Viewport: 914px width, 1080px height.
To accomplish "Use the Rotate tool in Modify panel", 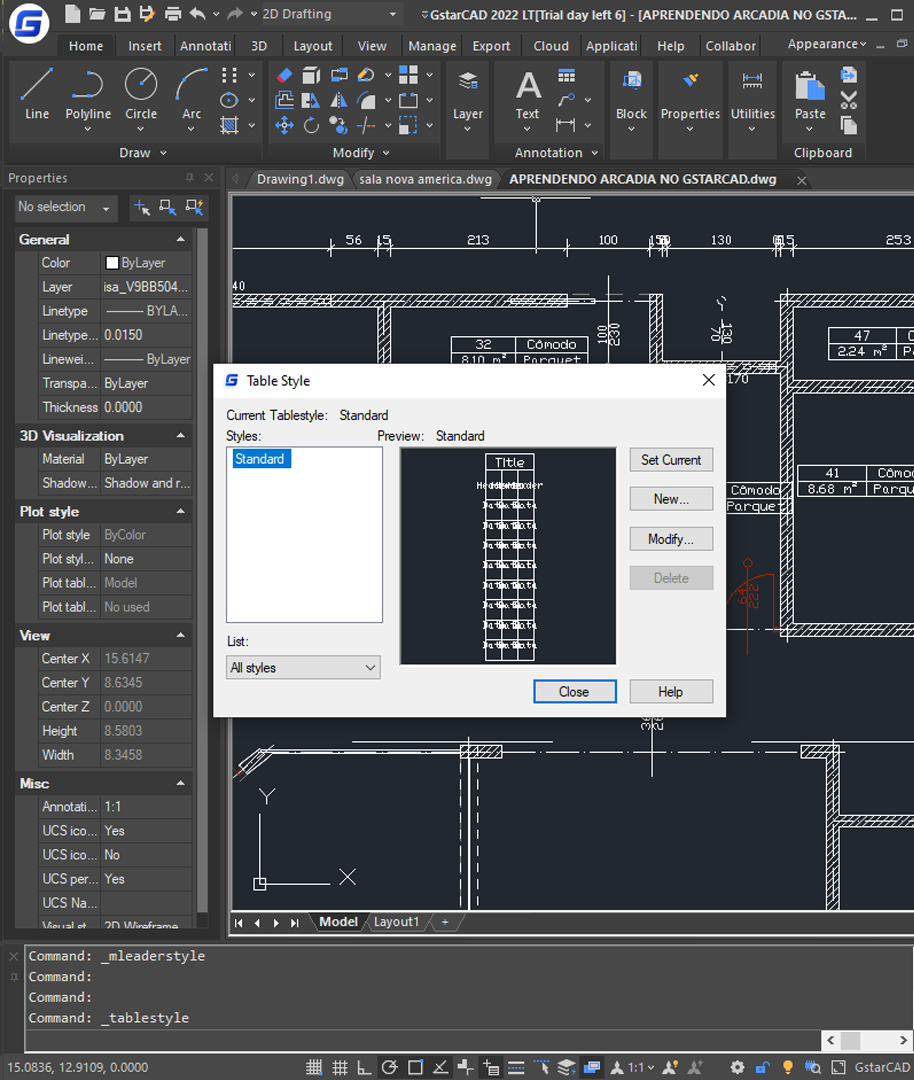I will click(x=311, y=125).
